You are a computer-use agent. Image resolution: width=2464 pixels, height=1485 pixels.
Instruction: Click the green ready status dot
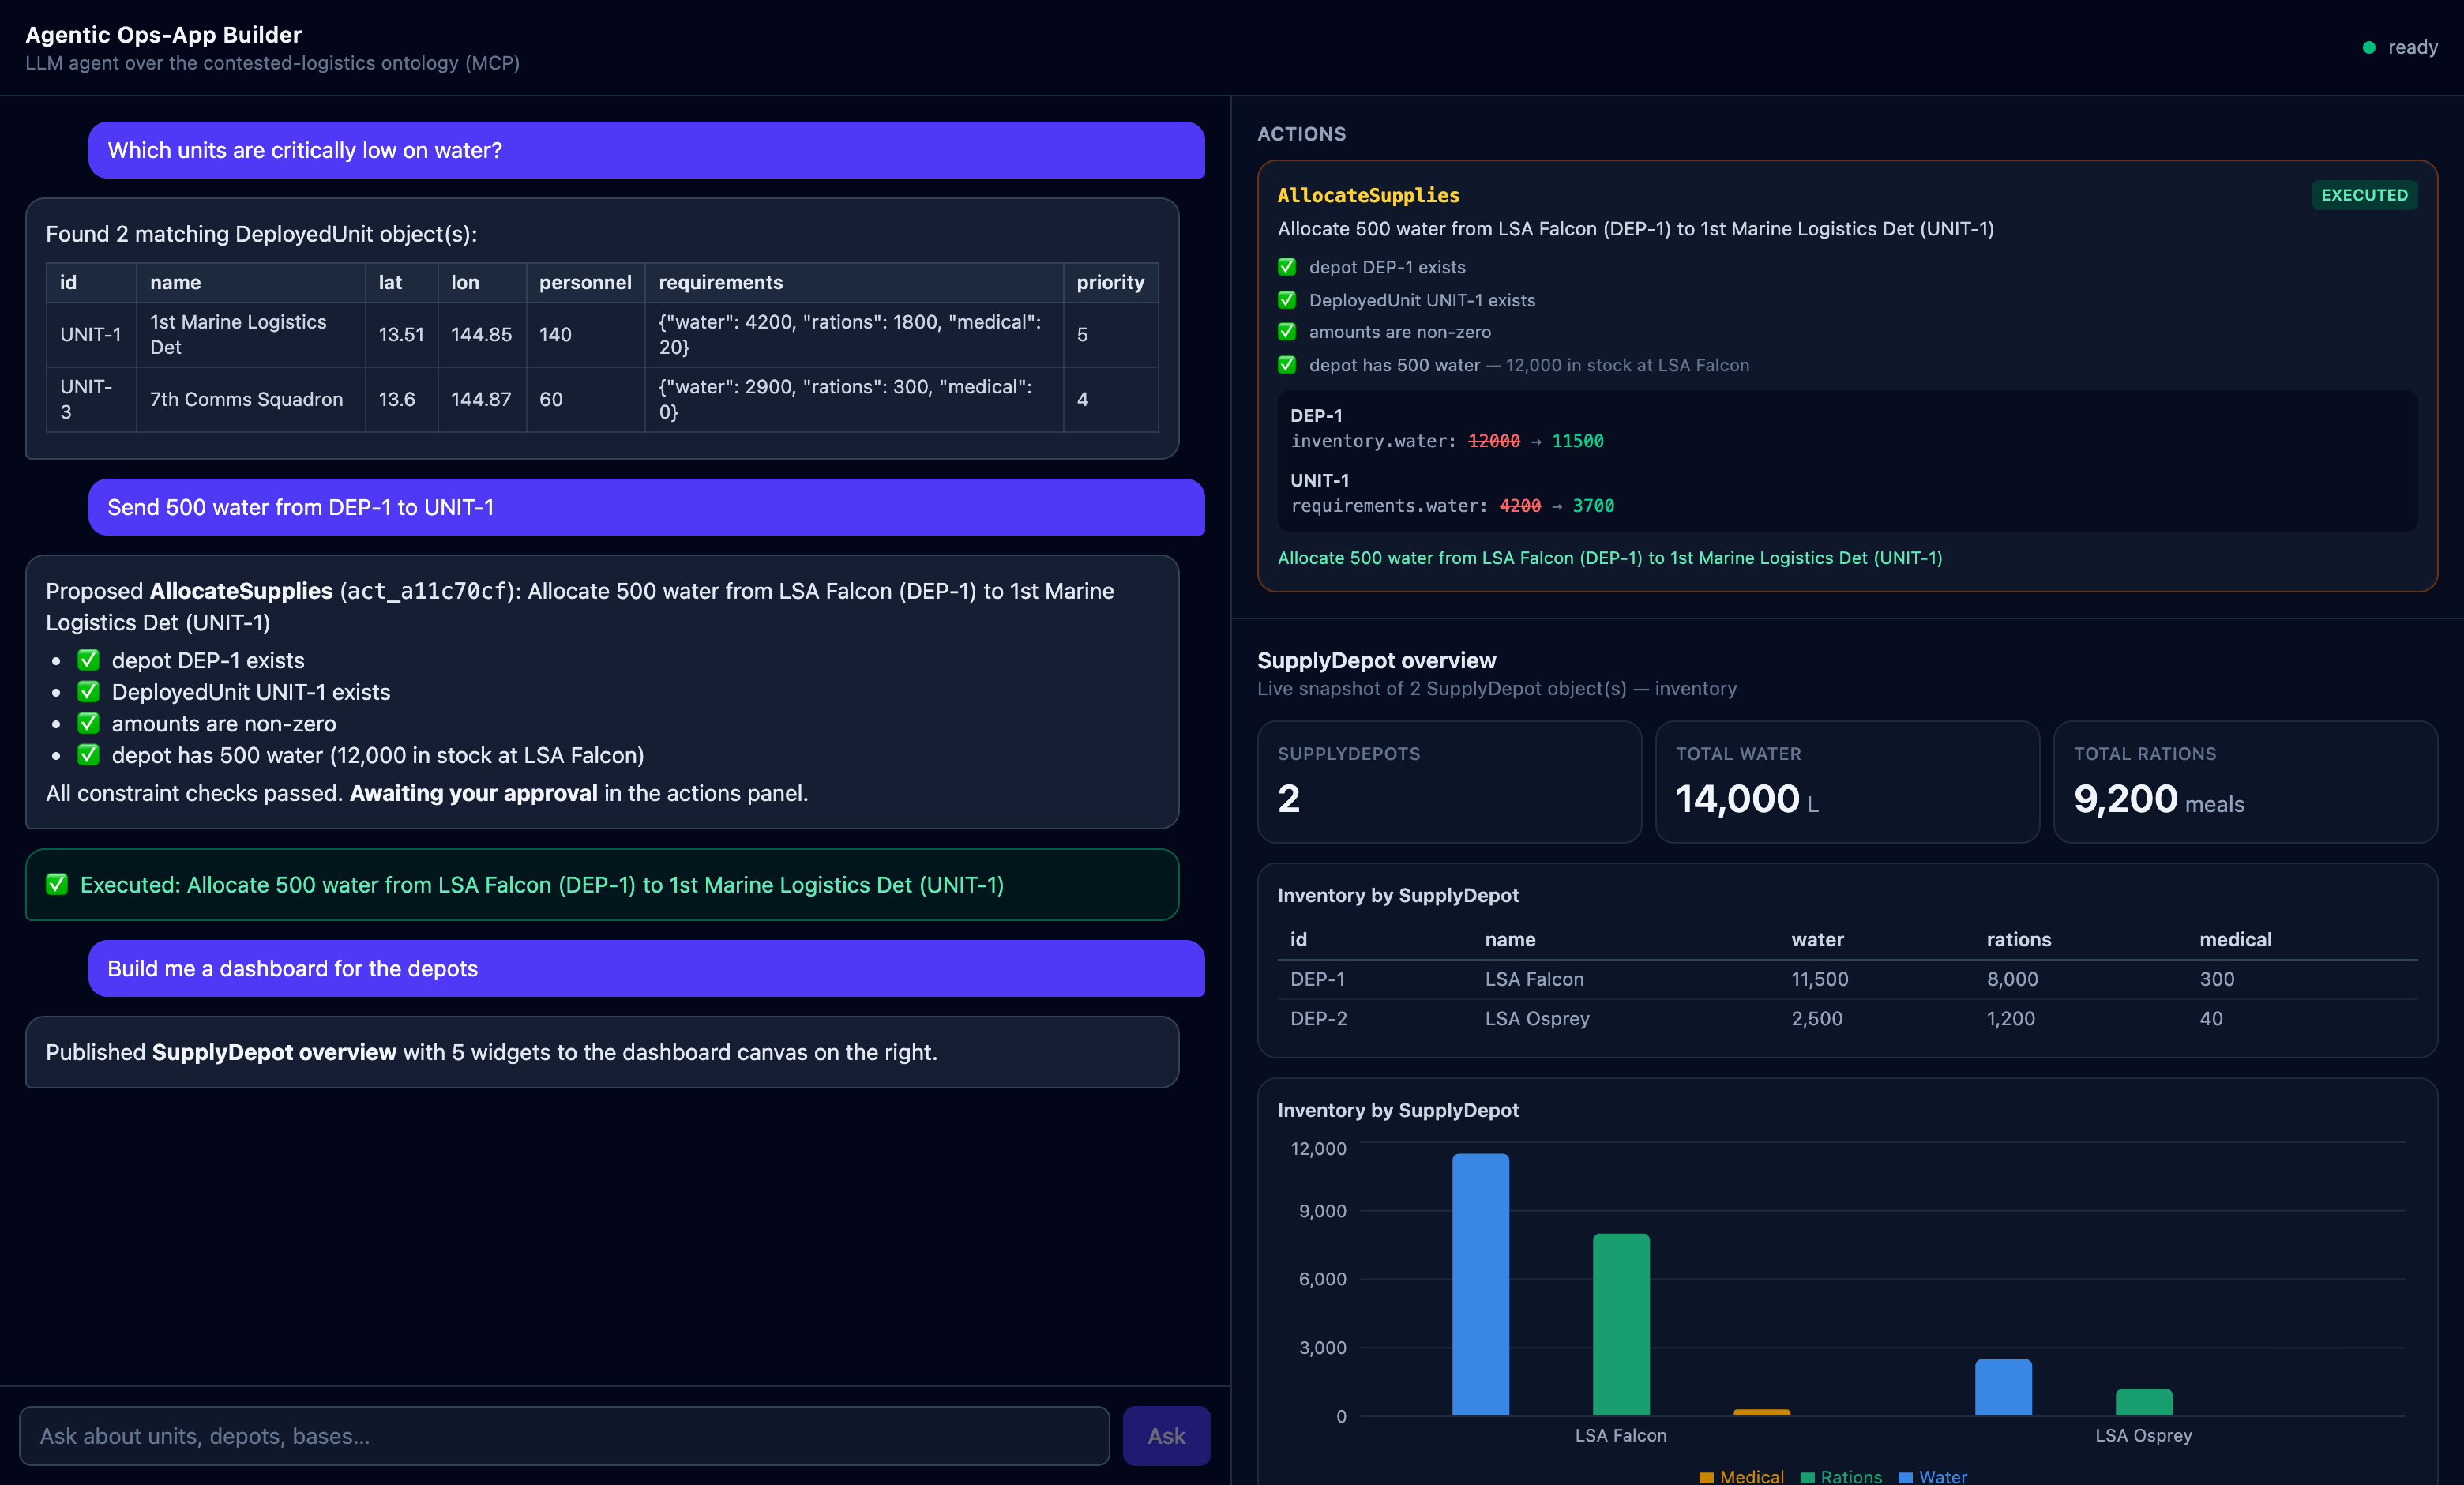[x=2368, y=48]
